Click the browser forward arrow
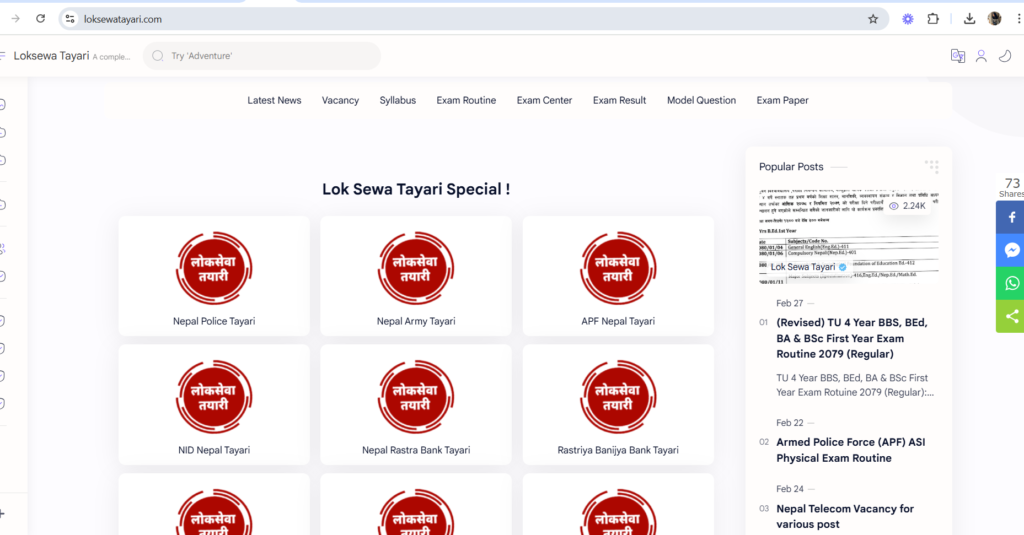 tap(15, 19)
